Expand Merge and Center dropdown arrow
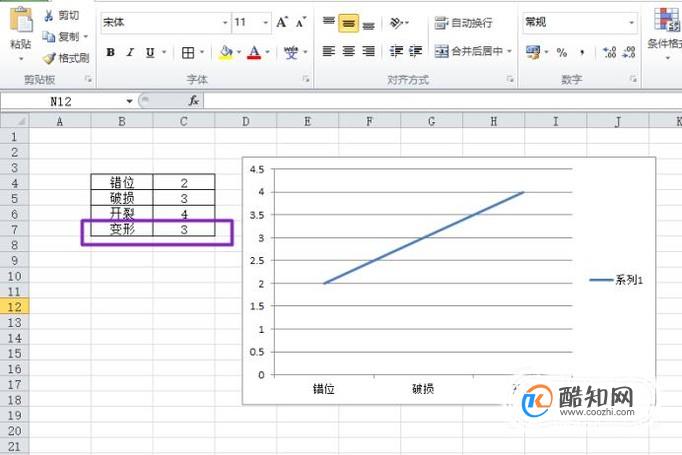This screenshot has height=455, width=682. [509, 51]
